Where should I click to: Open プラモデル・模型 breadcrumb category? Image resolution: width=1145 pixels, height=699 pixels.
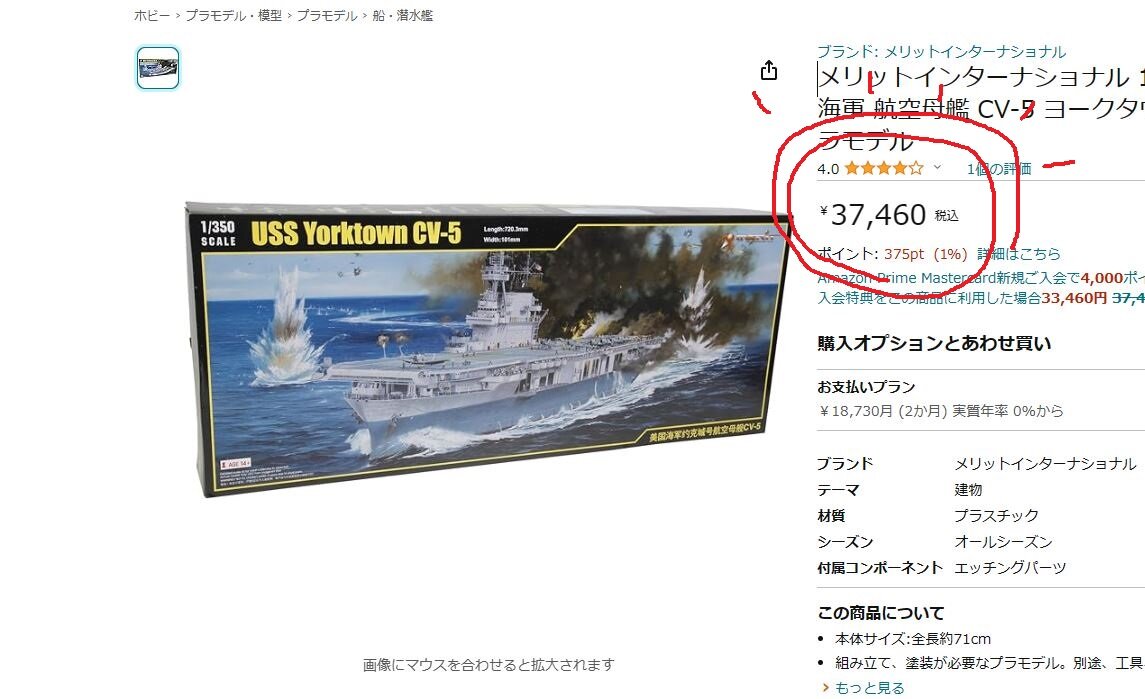coord(233,15)
